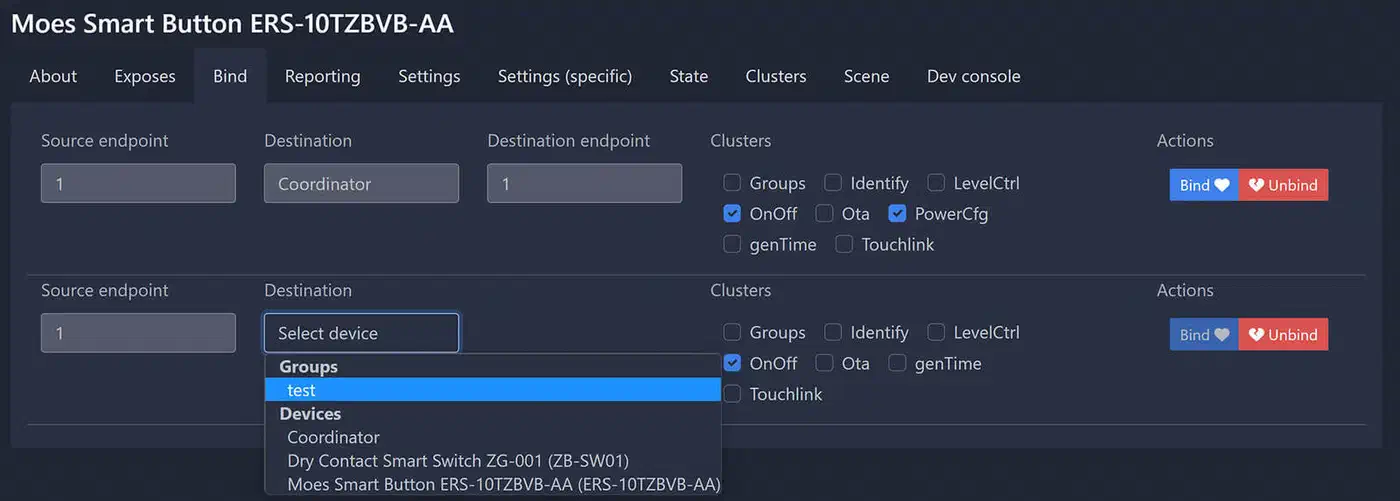Click the Unbind broken-heart button in second row
Screen dimensions: 1400x501
pyautogui.click(x=1283, y=335)
